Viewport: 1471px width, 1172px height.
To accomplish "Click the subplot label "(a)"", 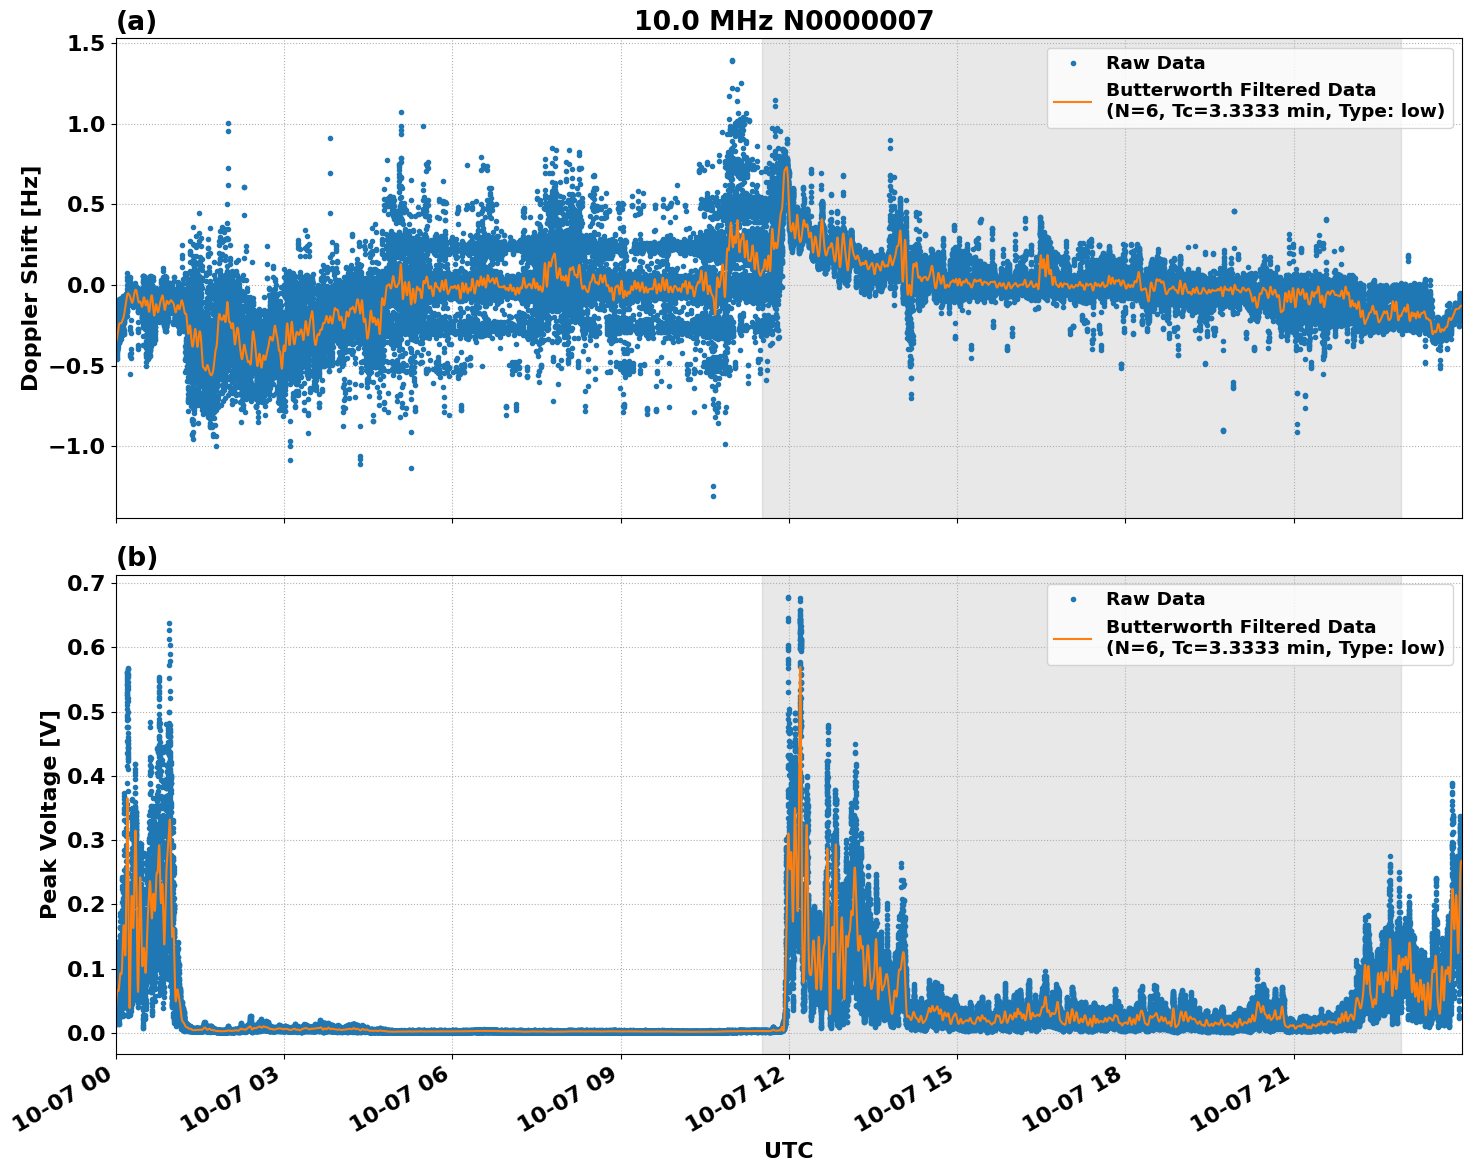I will 138,18.
